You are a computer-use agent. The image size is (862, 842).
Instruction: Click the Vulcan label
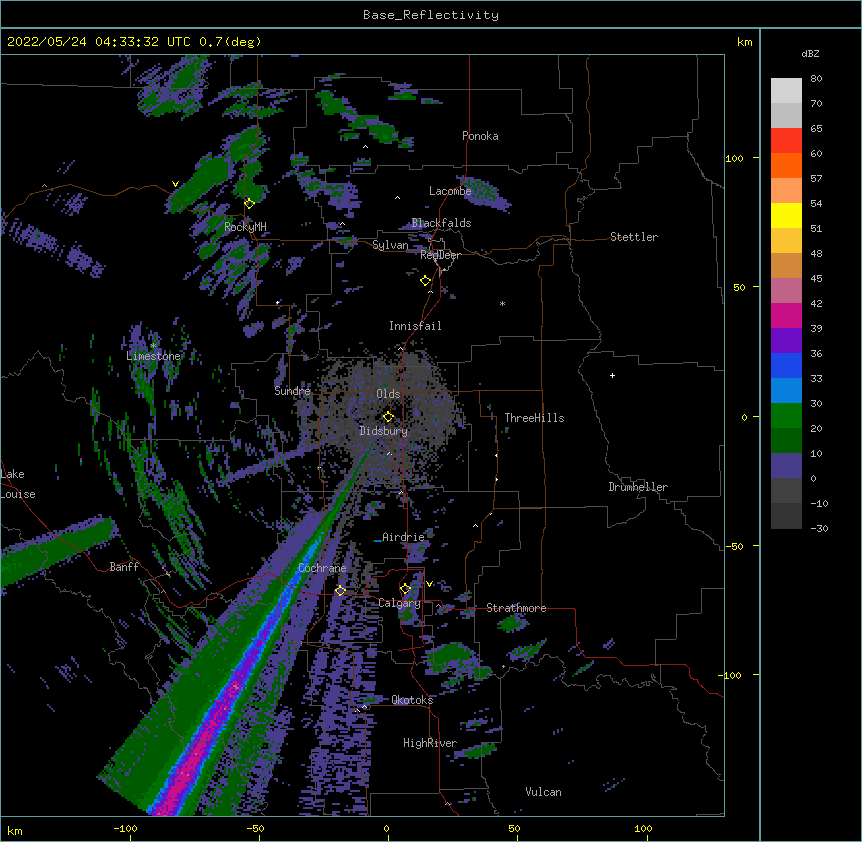click(543, 792)
